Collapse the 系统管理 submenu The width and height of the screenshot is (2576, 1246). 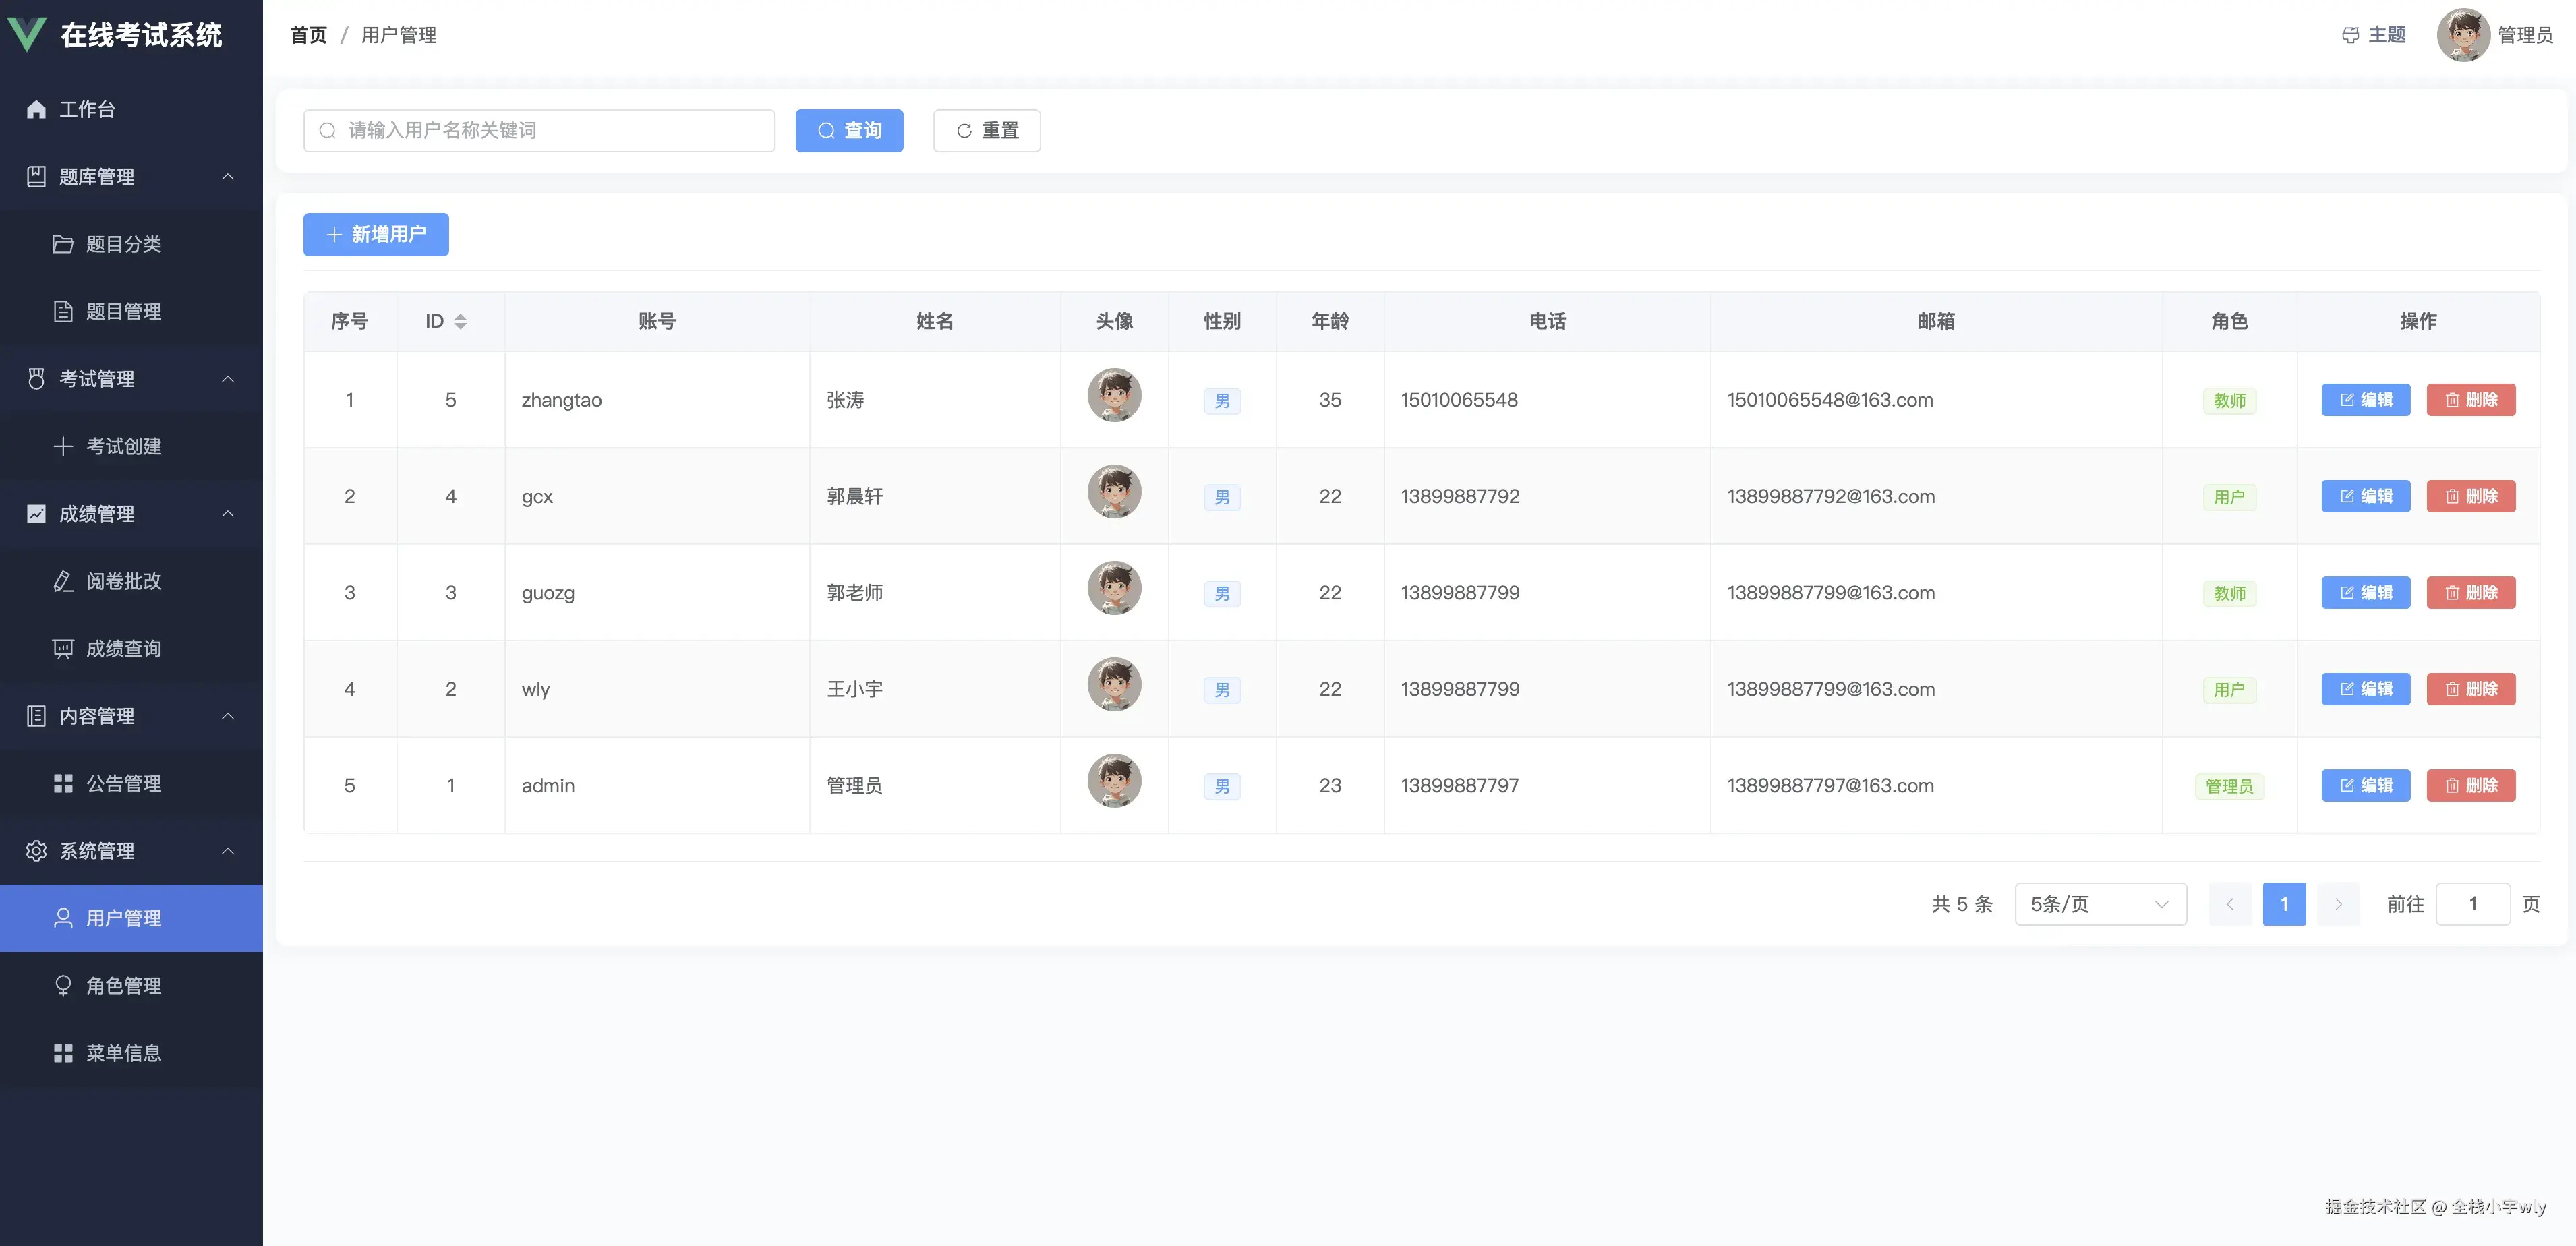(228, 850)
